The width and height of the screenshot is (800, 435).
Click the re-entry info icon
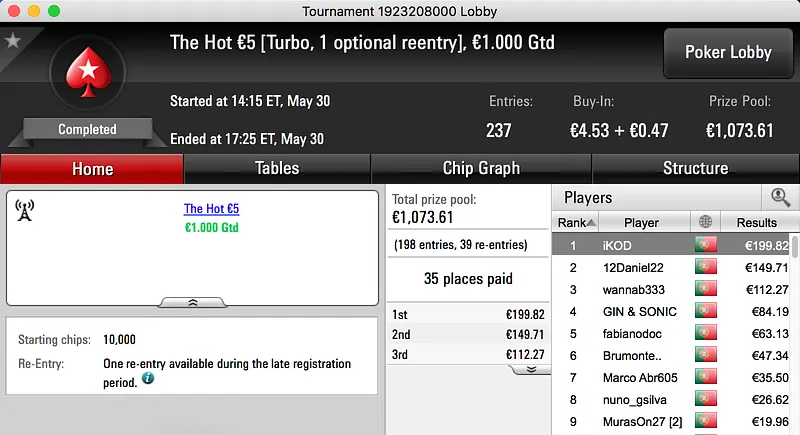tap(148, 379)
